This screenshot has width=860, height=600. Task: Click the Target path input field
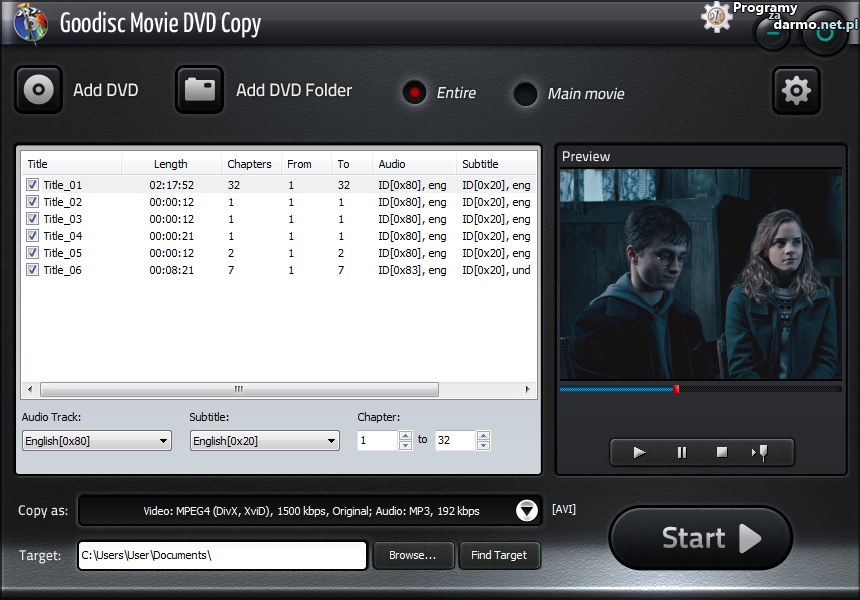(x=222, y=556)
